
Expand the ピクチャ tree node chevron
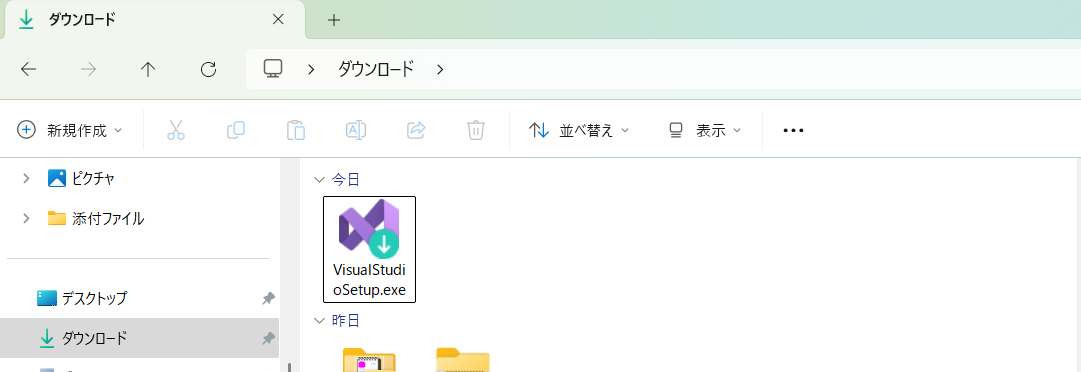[26, 178]
